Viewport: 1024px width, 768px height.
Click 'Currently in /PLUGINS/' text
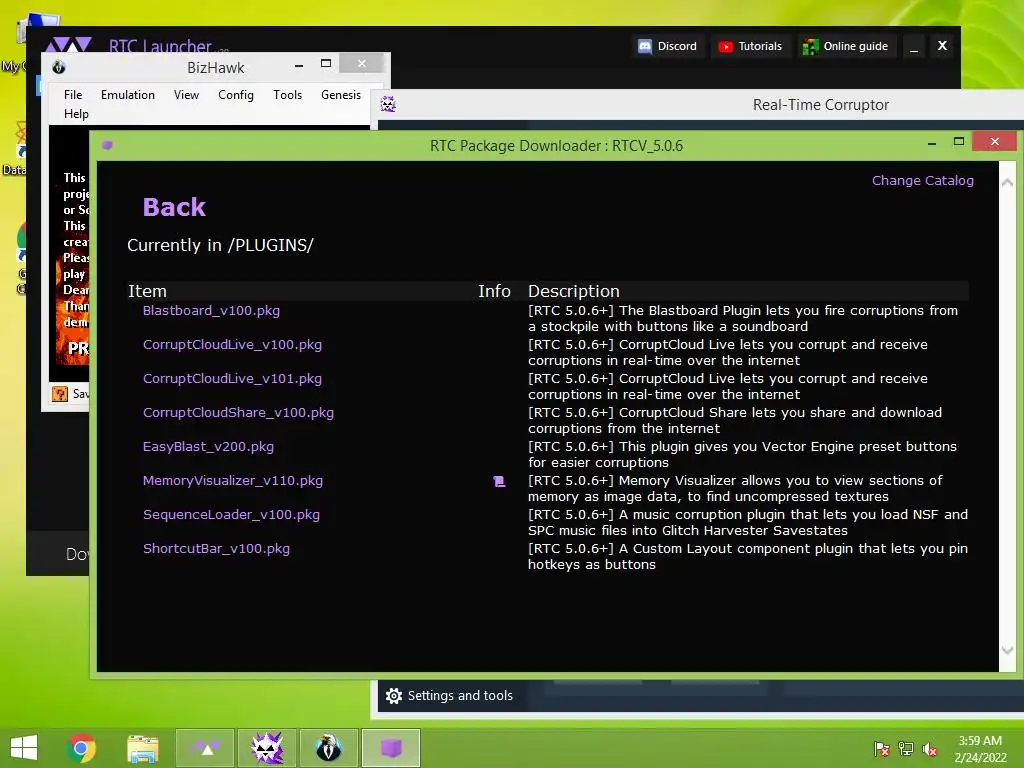coord(220,245)
